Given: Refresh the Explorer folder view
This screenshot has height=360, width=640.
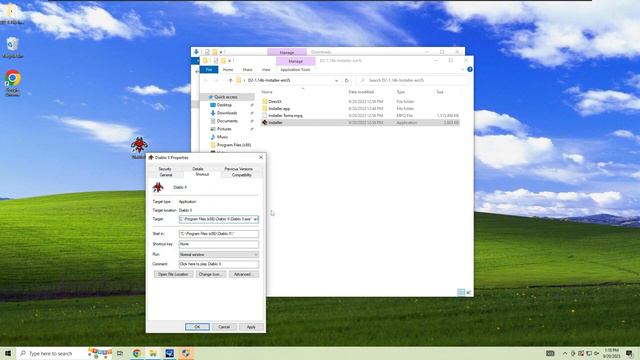Looking at the screenshot, I should [x=347, y=80].
